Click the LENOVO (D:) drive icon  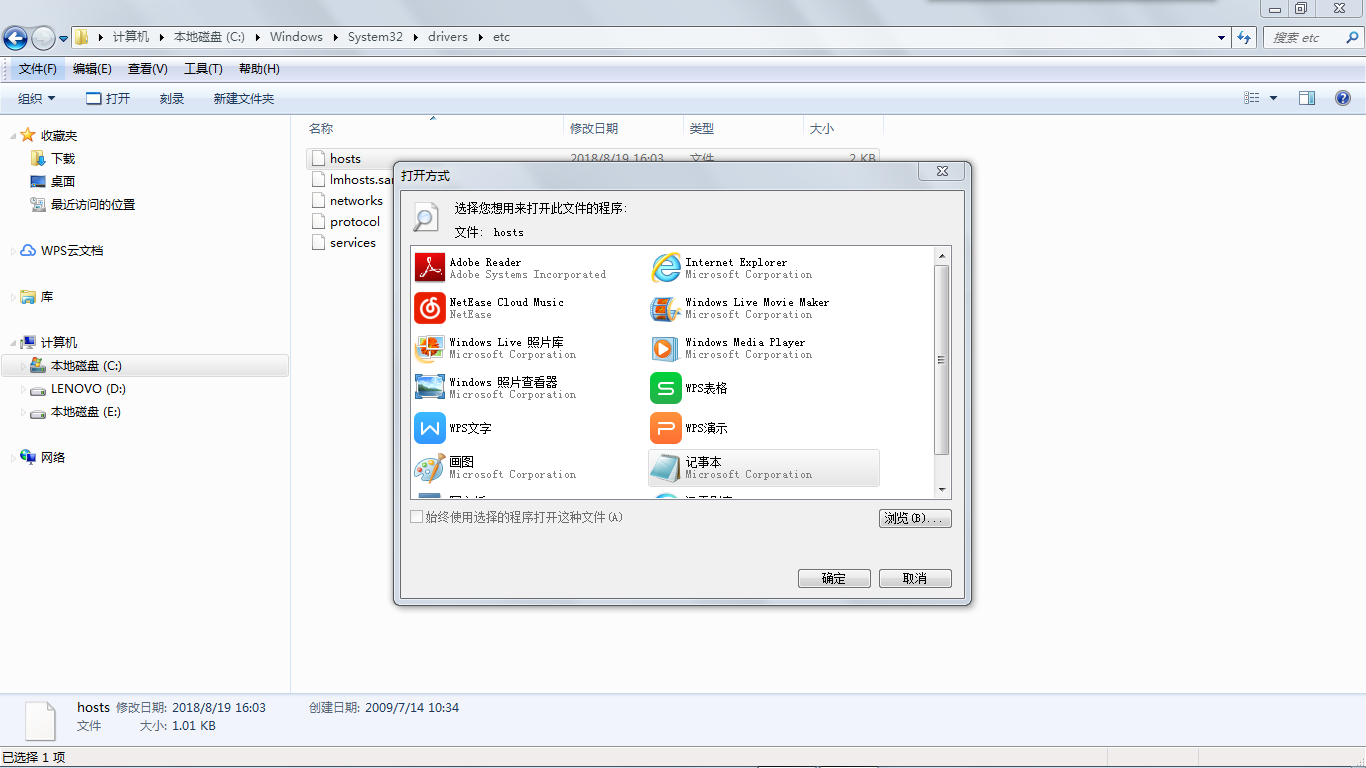(38, 389)
